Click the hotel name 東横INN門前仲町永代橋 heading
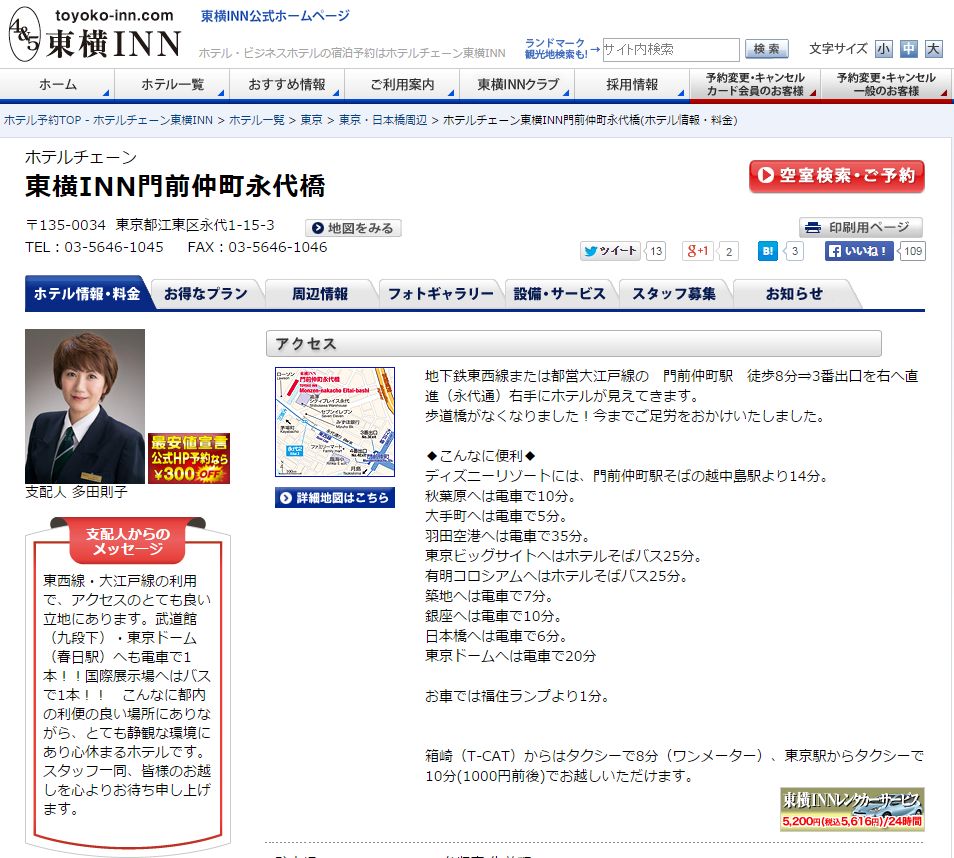Viewport: 954px width, 858px height. pos(175,186)
